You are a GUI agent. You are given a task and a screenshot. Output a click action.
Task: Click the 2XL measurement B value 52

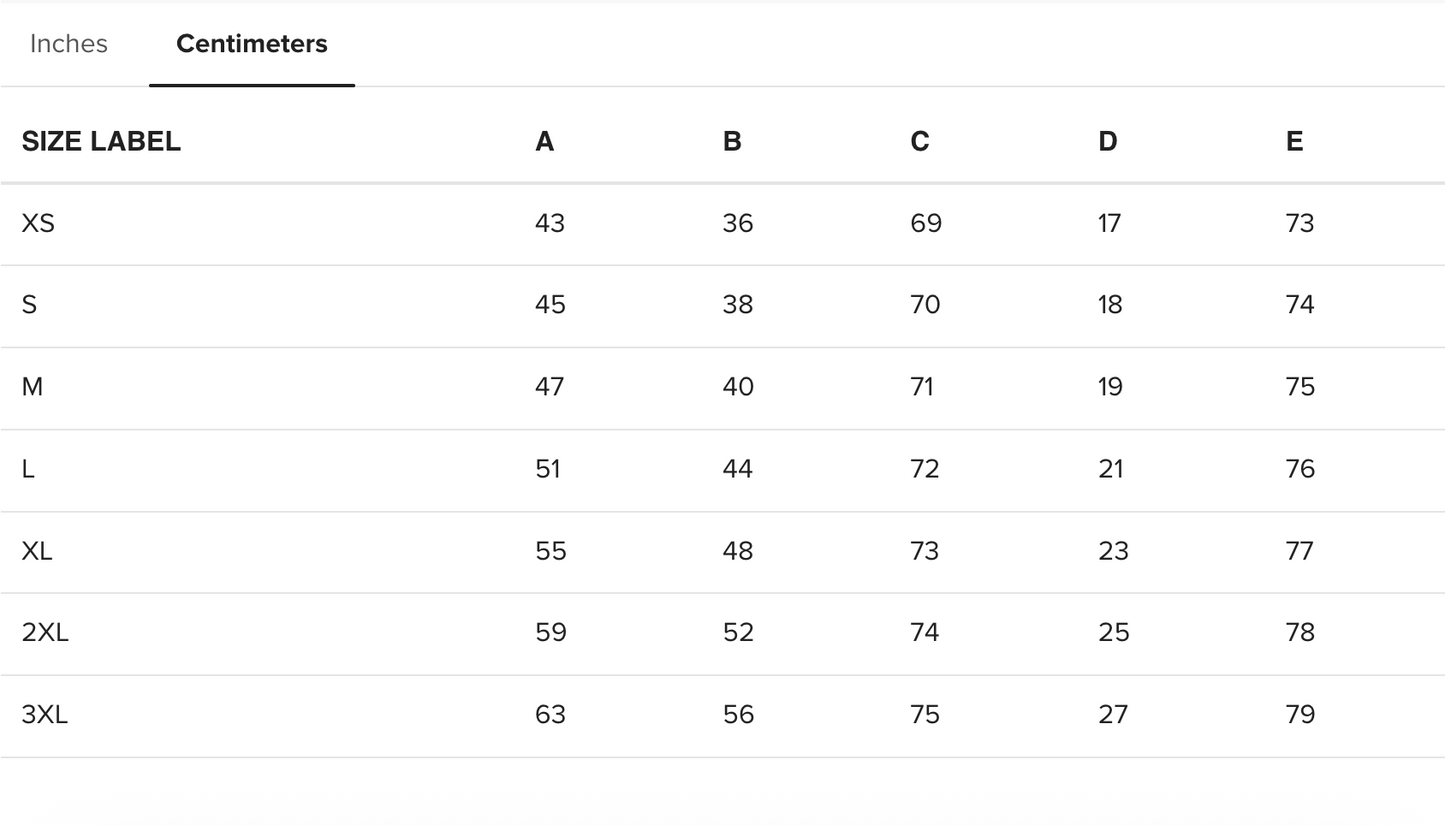pyautogui.click(x=738, y=633)
